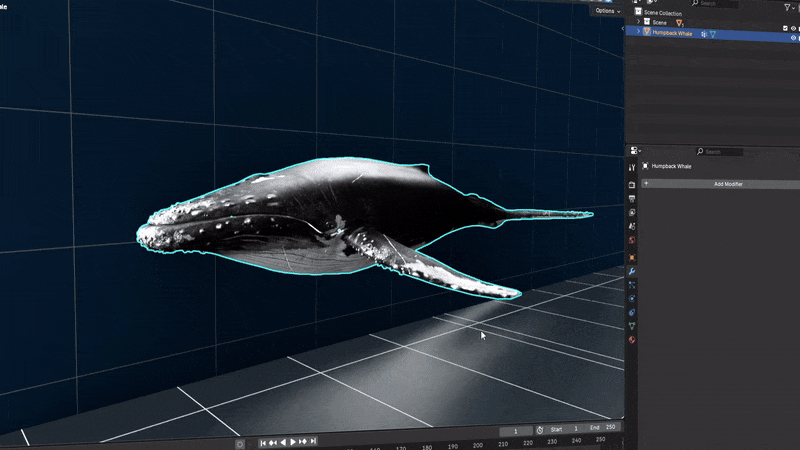Open the Object Data mesh tab
This screenshot has width=800, height=450.
click(x=632, y=326)
